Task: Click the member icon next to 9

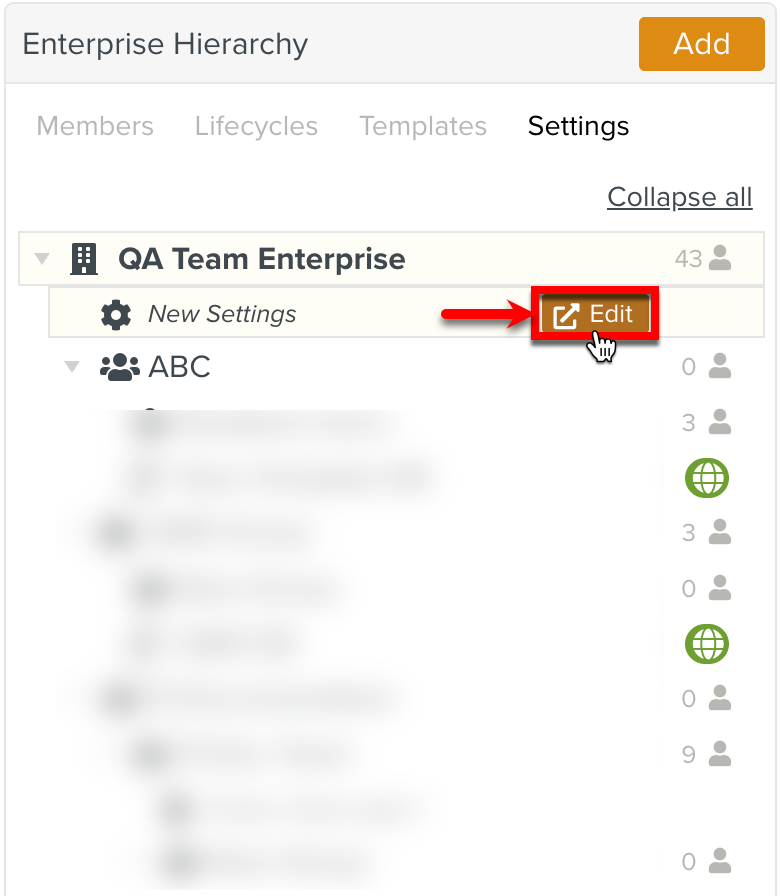Action: coord(719,754)
